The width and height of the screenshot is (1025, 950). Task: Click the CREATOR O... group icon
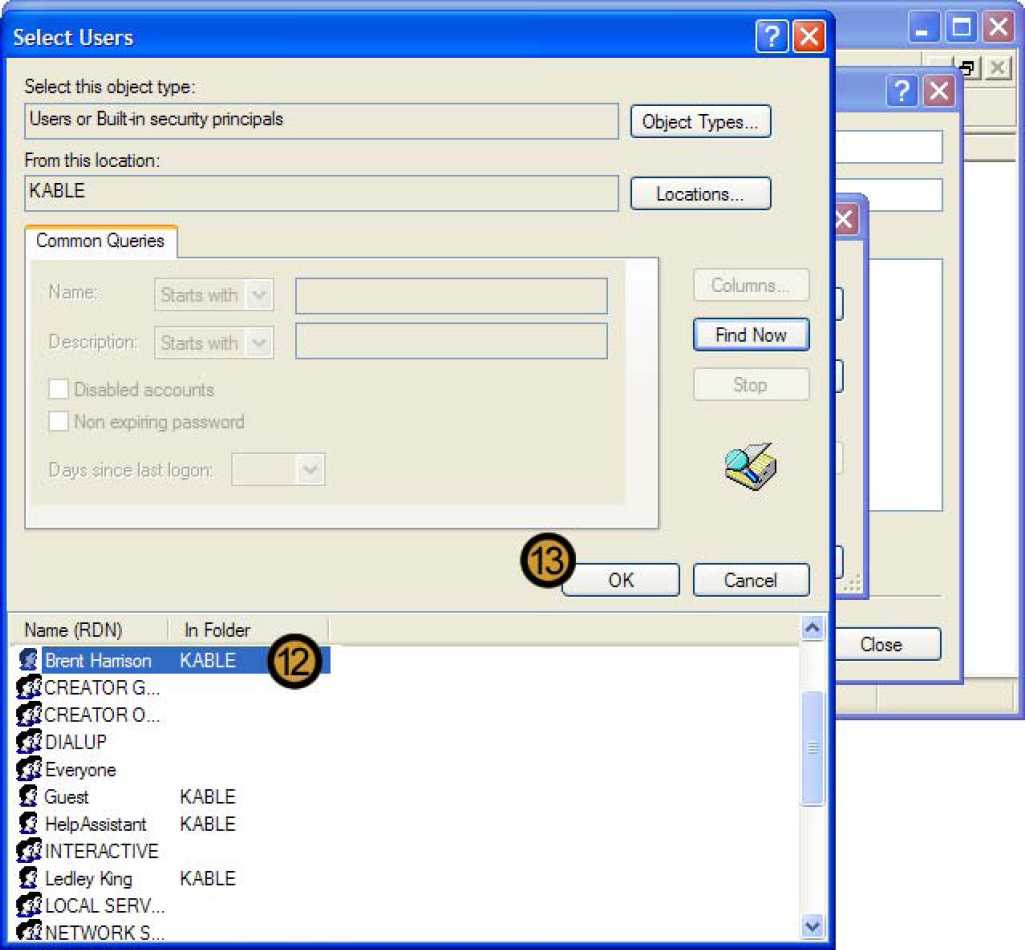pos(28,715)
